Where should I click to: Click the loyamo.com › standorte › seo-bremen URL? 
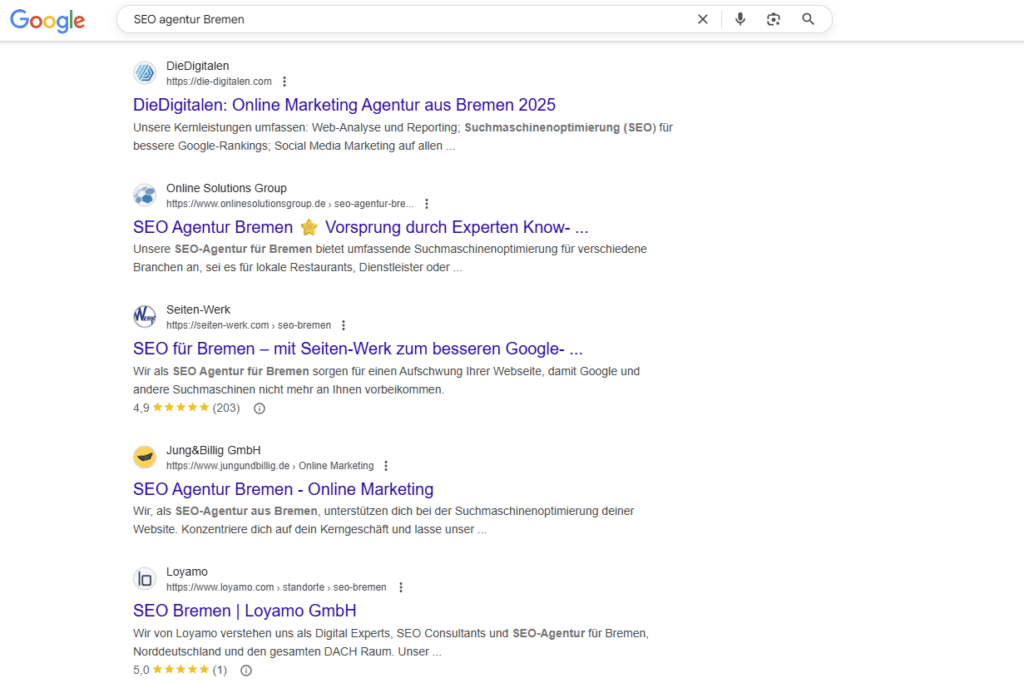point(276,588)
